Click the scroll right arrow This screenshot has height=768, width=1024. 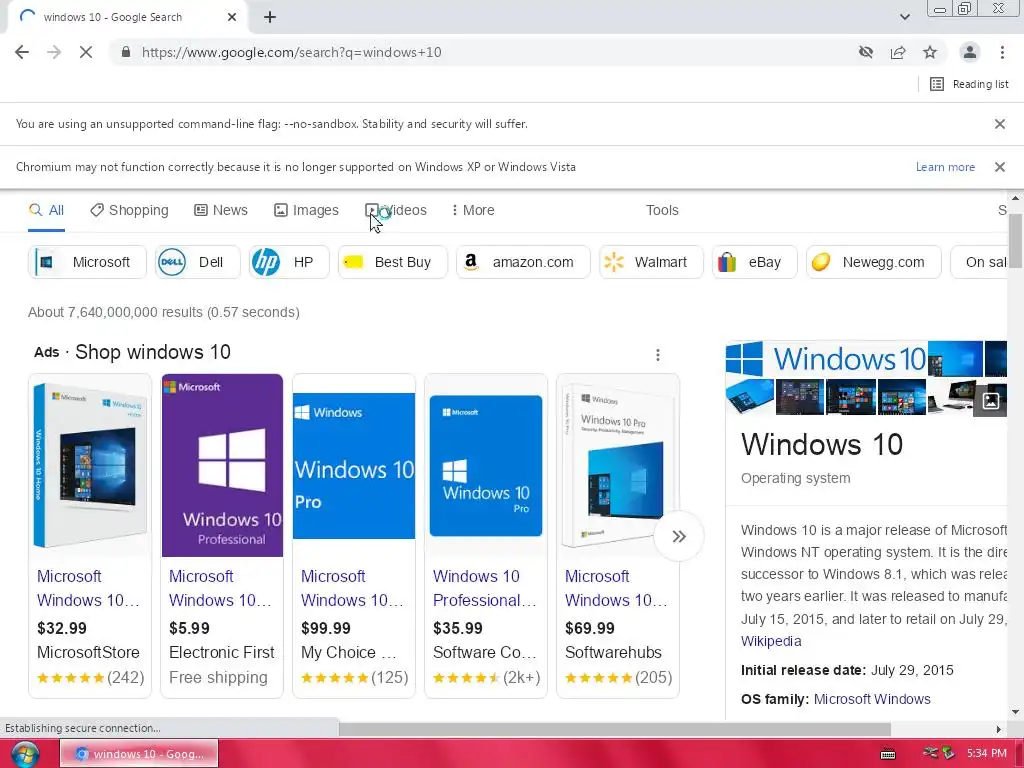(999, 729)
